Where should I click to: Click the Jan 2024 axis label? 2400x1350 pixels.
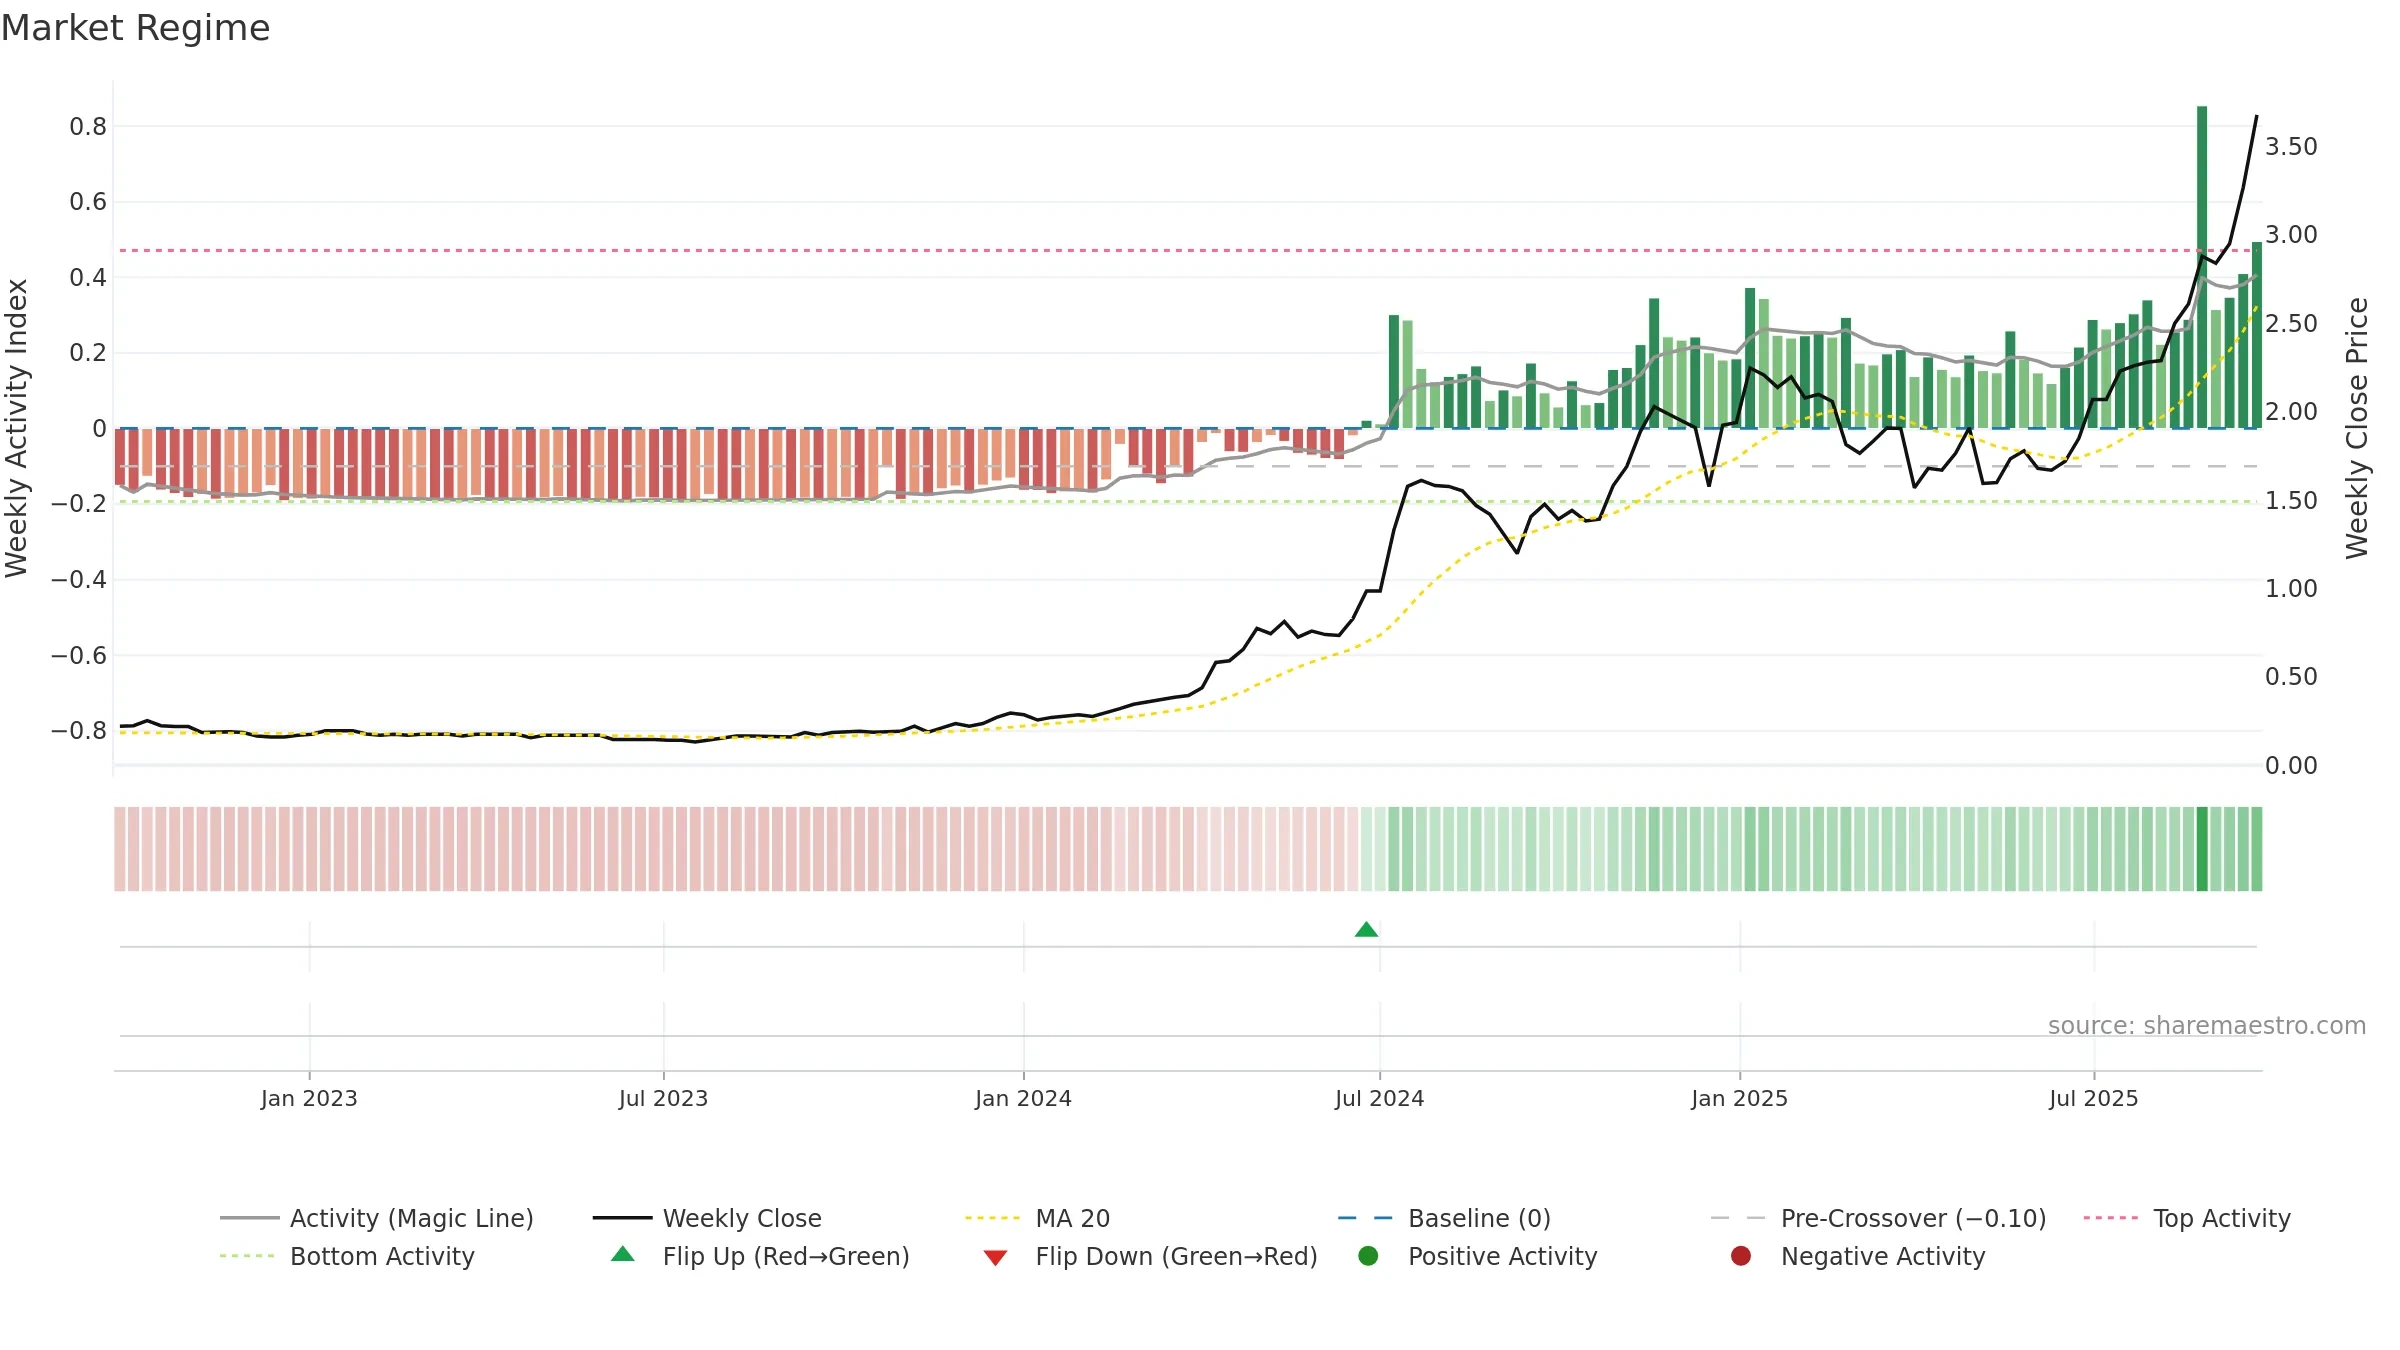click(1023, 1099)
